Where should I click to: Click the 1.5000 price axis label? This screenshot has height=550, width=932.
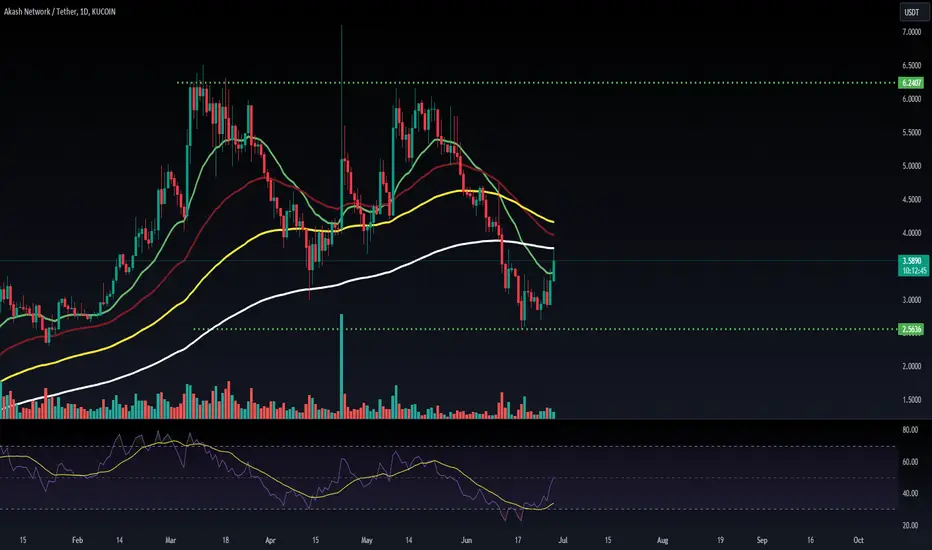pos(911,400)
